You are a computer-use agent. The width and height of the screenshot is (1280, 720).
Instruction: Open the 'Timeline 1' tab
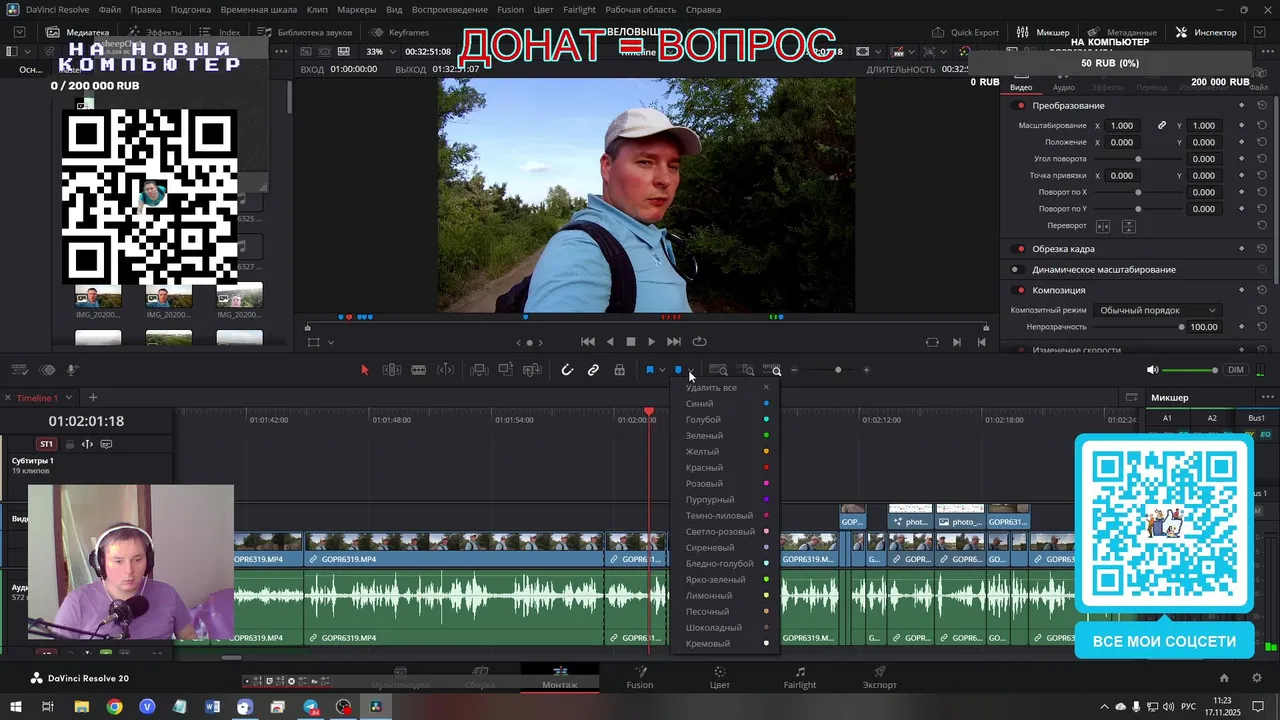[37, 398]
